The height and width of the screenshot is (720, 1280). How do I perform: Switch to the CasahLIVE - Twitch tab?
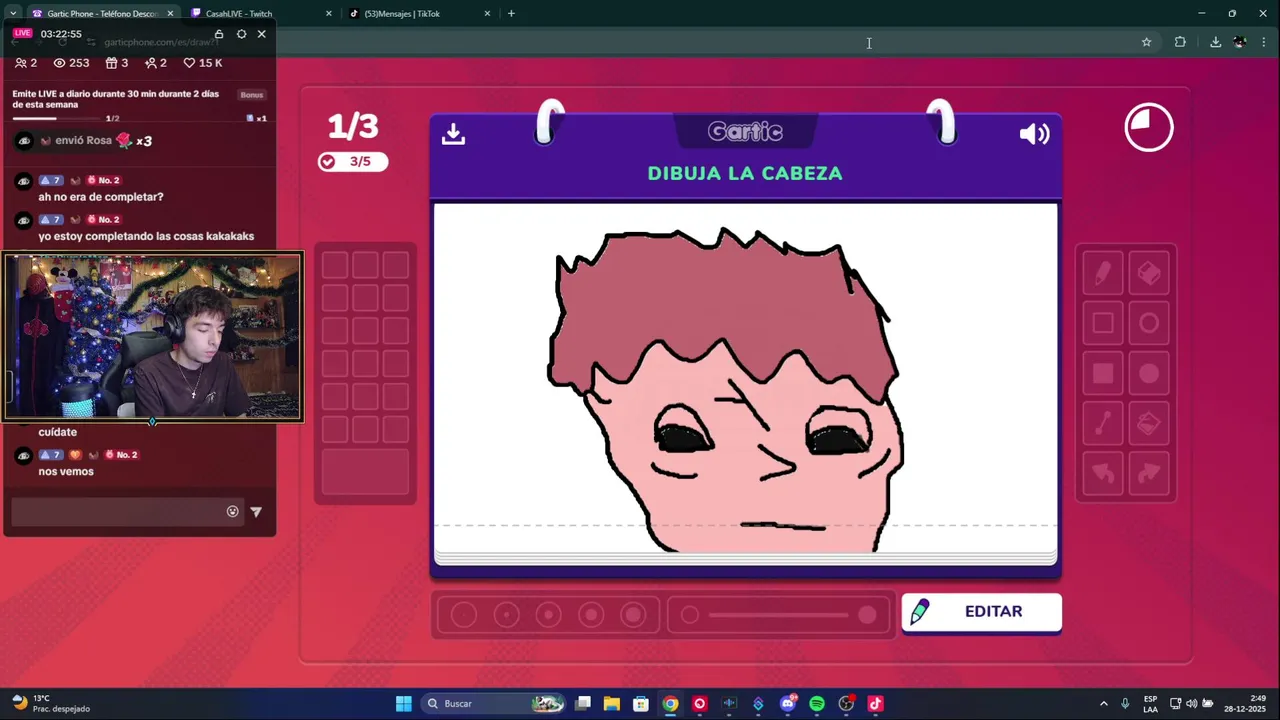click(260, 14)
